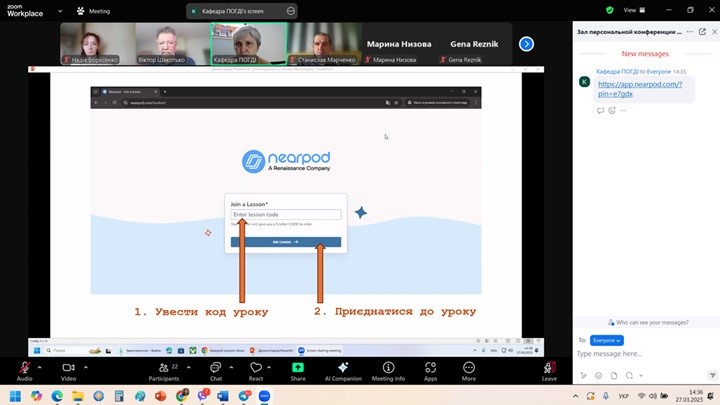The width and height of the screenshot is (720, 405).
Task: Toggle the Chat panel in Zoom toolbar
Action: [216, 371]
